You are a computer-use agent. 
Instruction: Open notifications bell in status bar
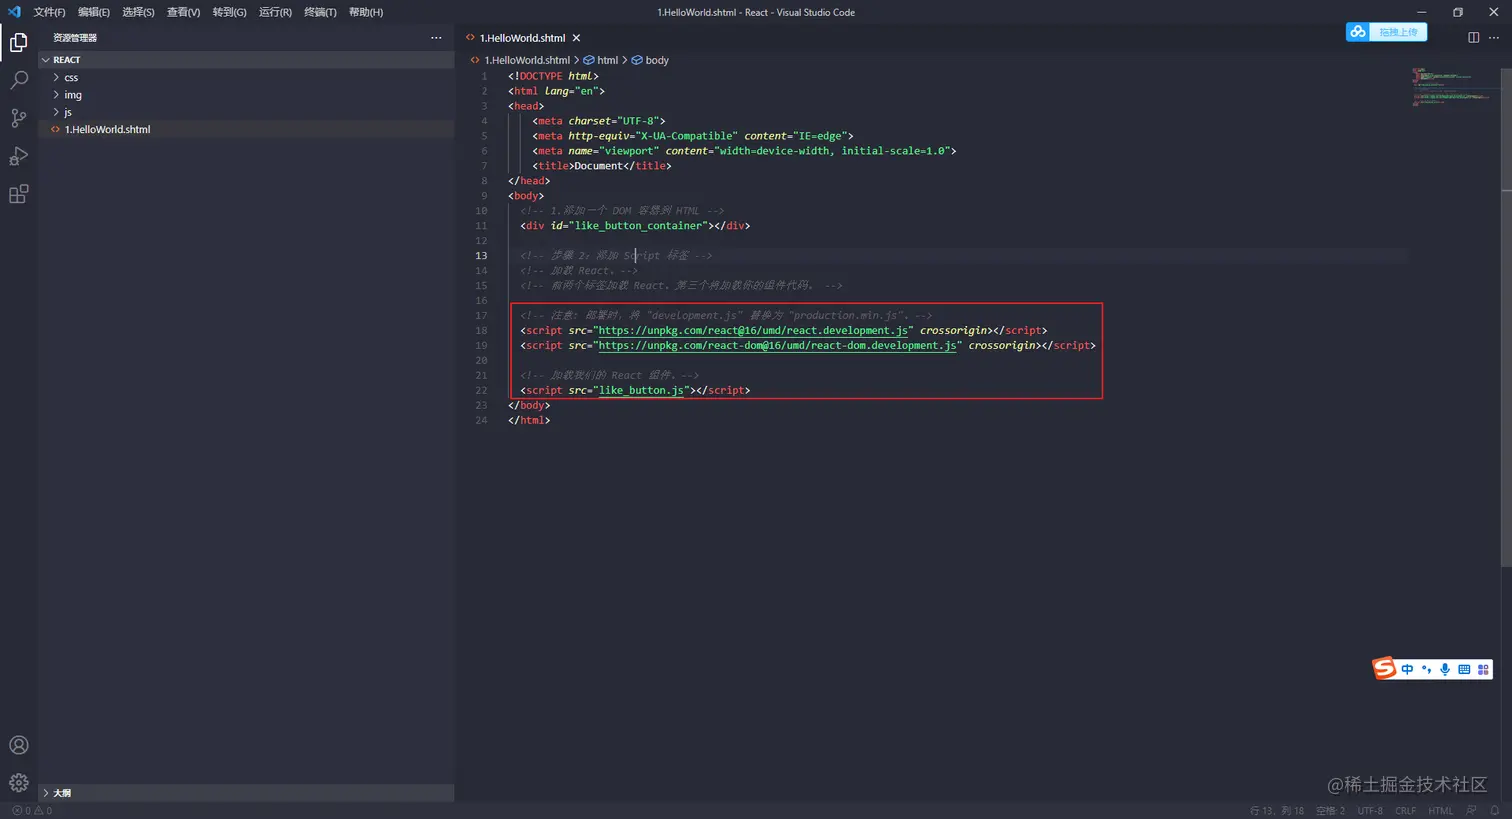[1495, 811]
